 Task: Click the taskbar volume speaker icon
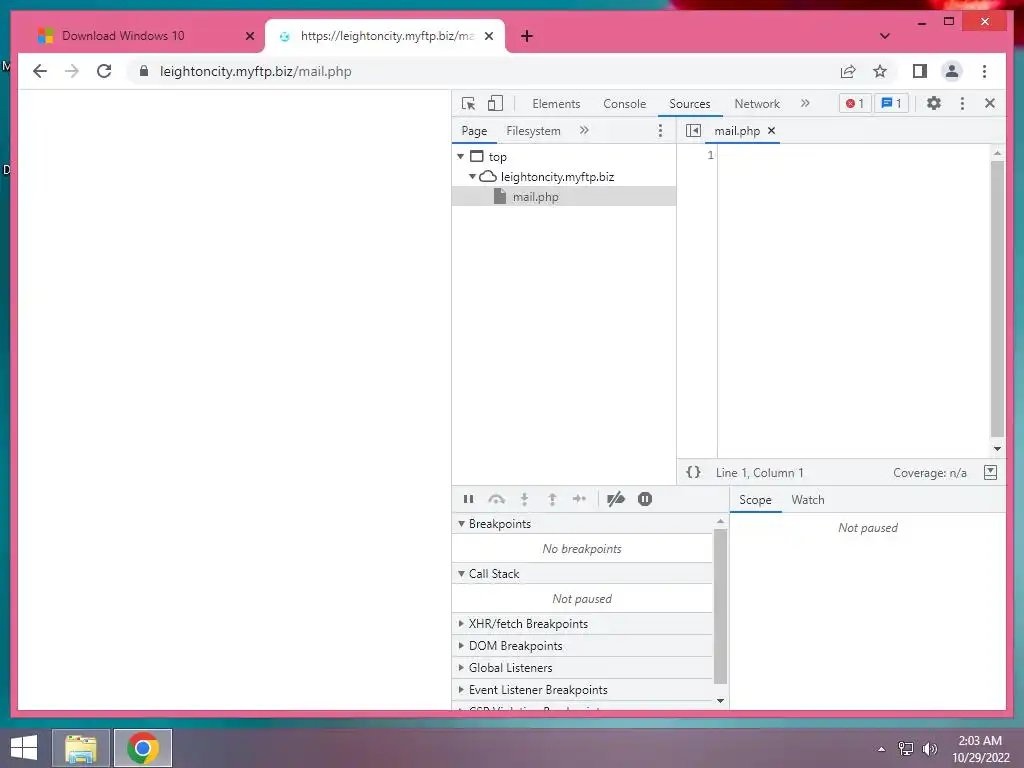click(x=930, y=749)
